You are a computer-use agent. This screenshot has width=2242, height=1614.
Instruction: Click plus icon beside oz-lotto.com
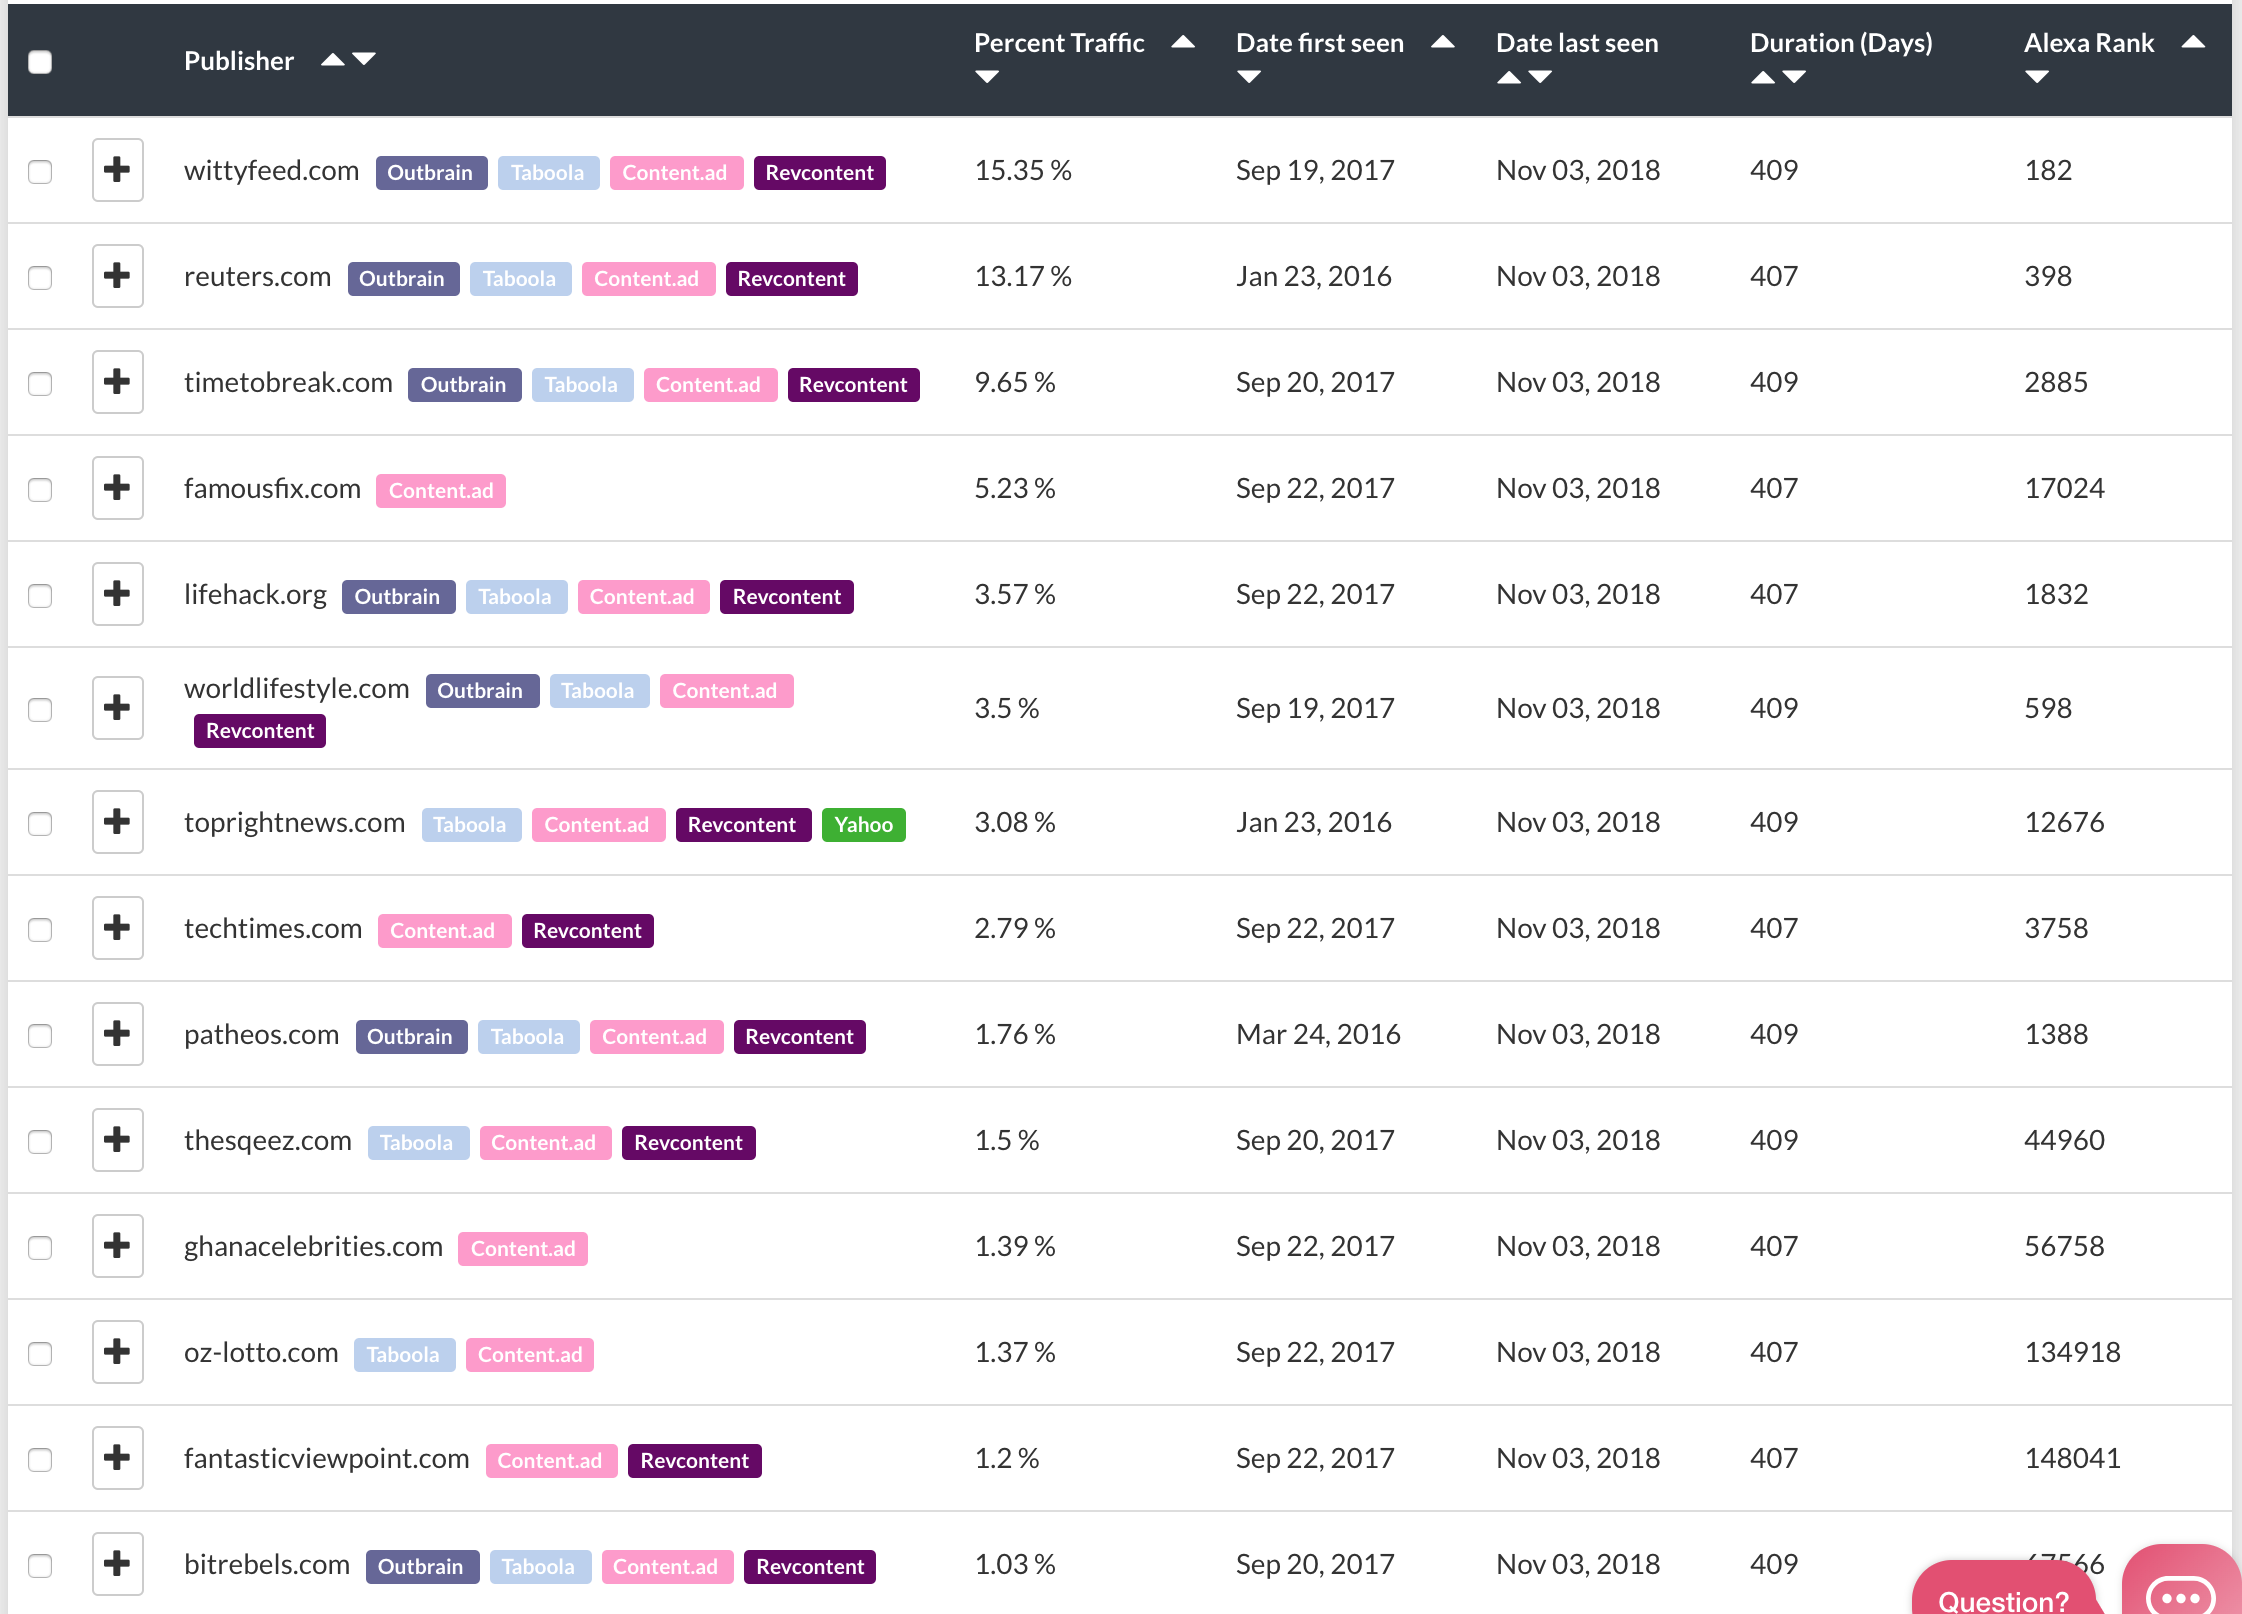point(118,1352)
